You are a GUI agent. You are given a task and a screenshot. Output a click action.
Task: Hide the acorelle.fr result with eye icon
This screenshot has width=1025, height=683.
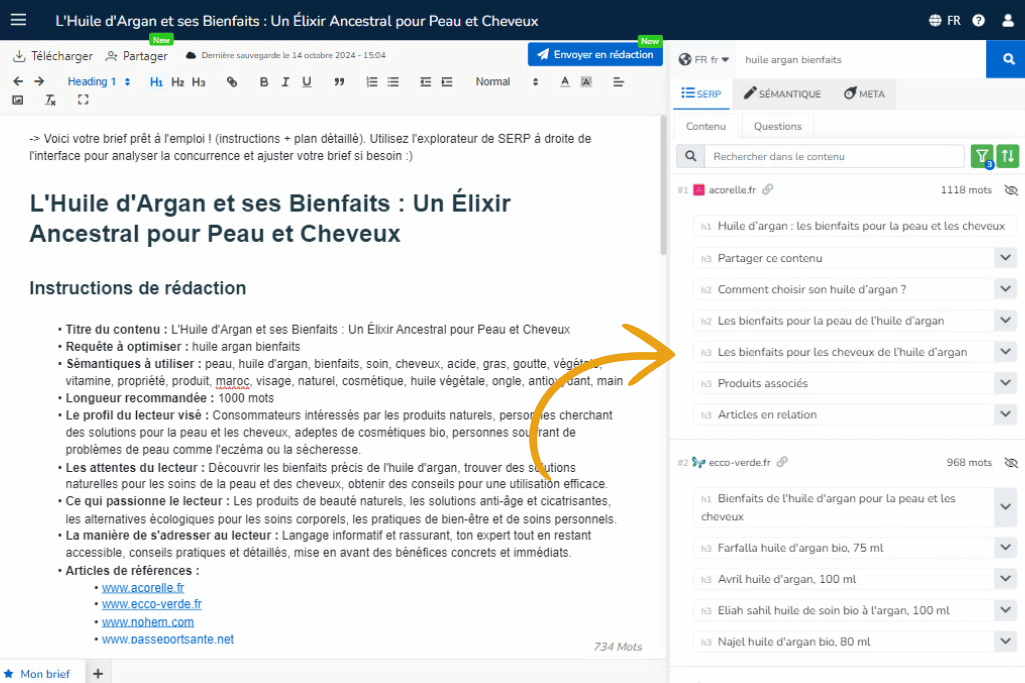(x=1011, y=190)
